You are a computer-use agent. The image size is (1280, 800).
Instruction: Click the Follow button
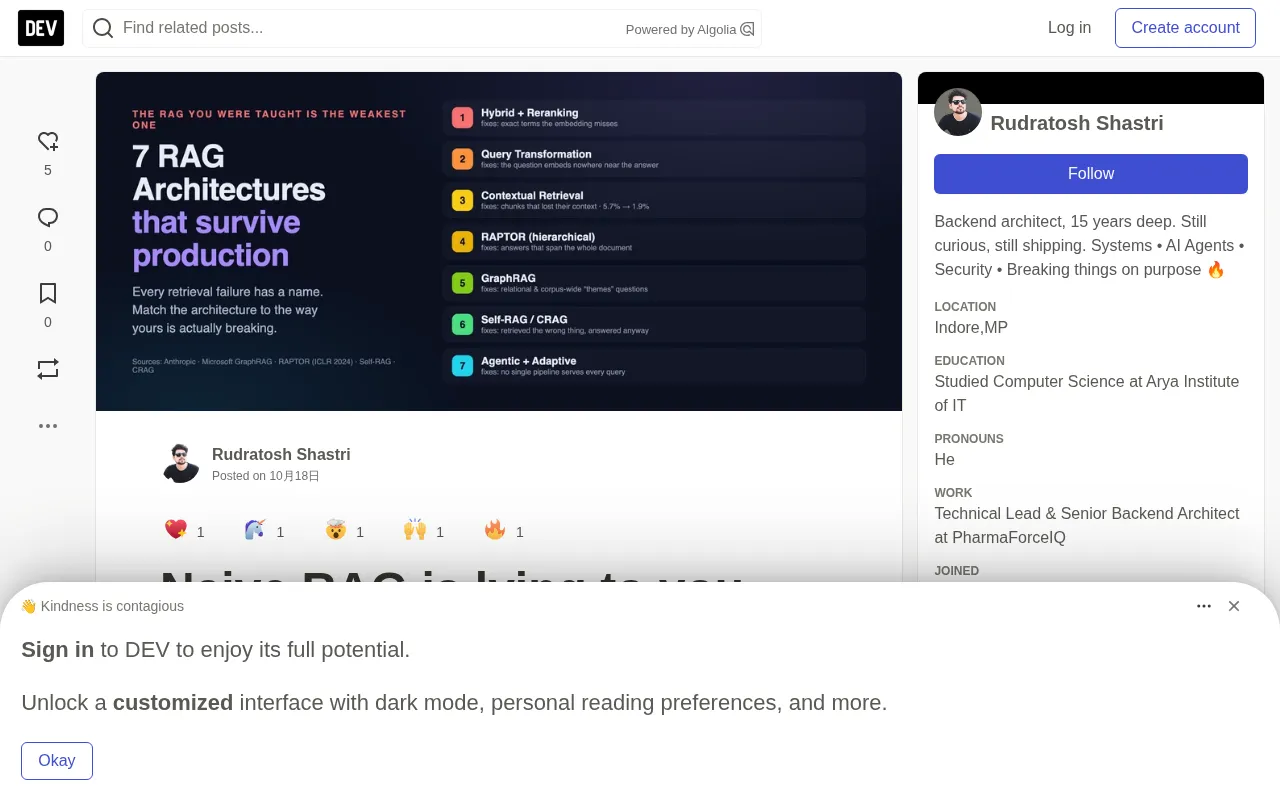(x=1091, y=174)
